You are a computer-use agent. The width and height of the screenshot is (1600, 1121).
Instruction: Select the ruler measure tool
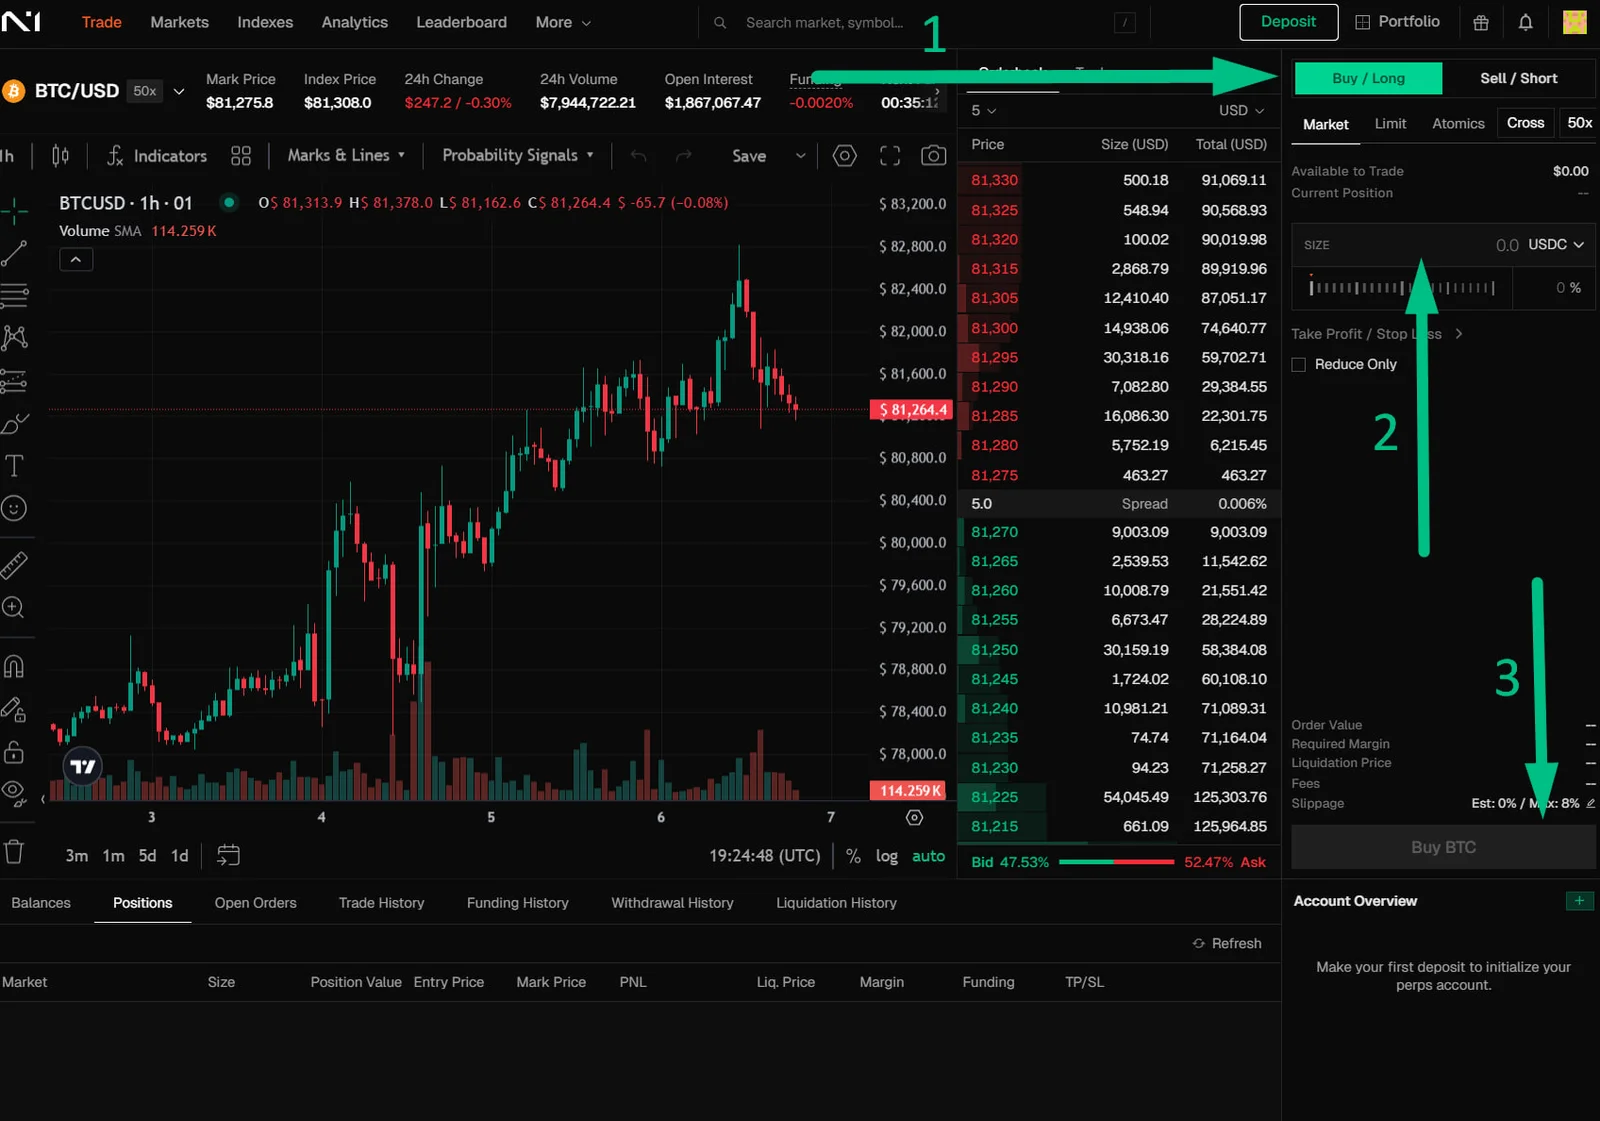point(14,565)
